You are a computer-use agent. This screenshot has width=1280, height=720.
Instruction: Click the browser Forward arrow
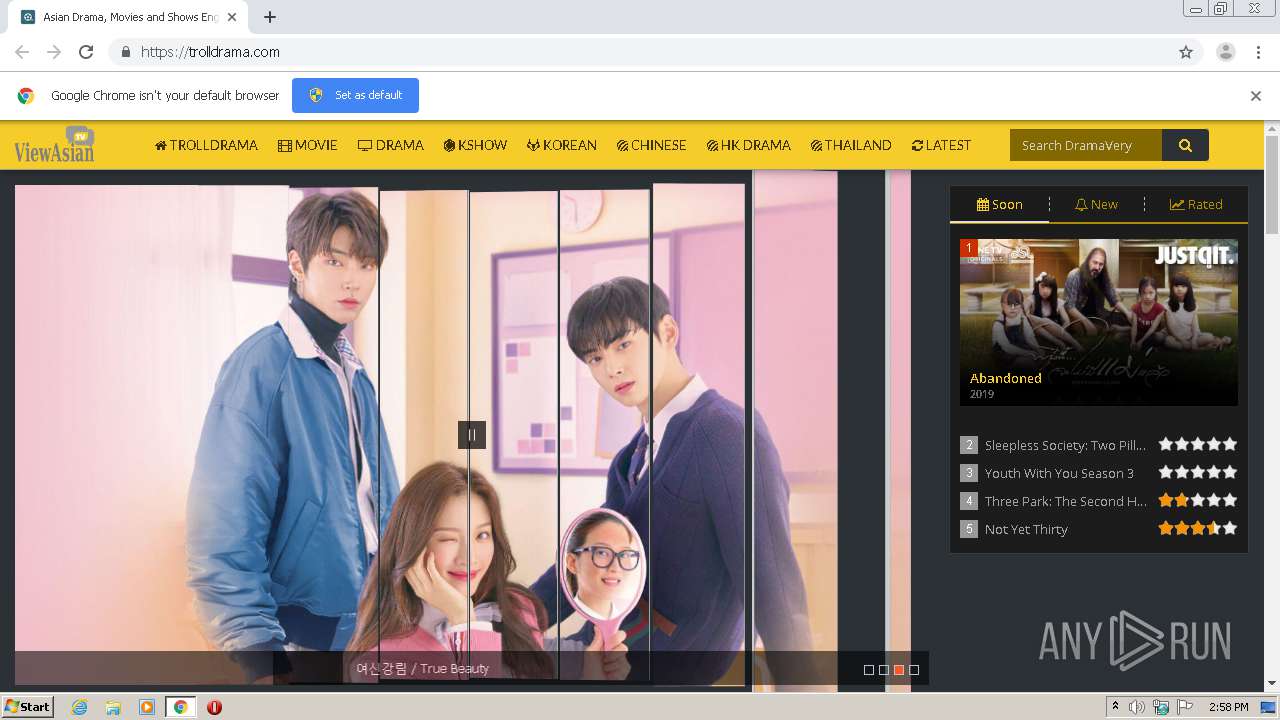pos(54,52)
